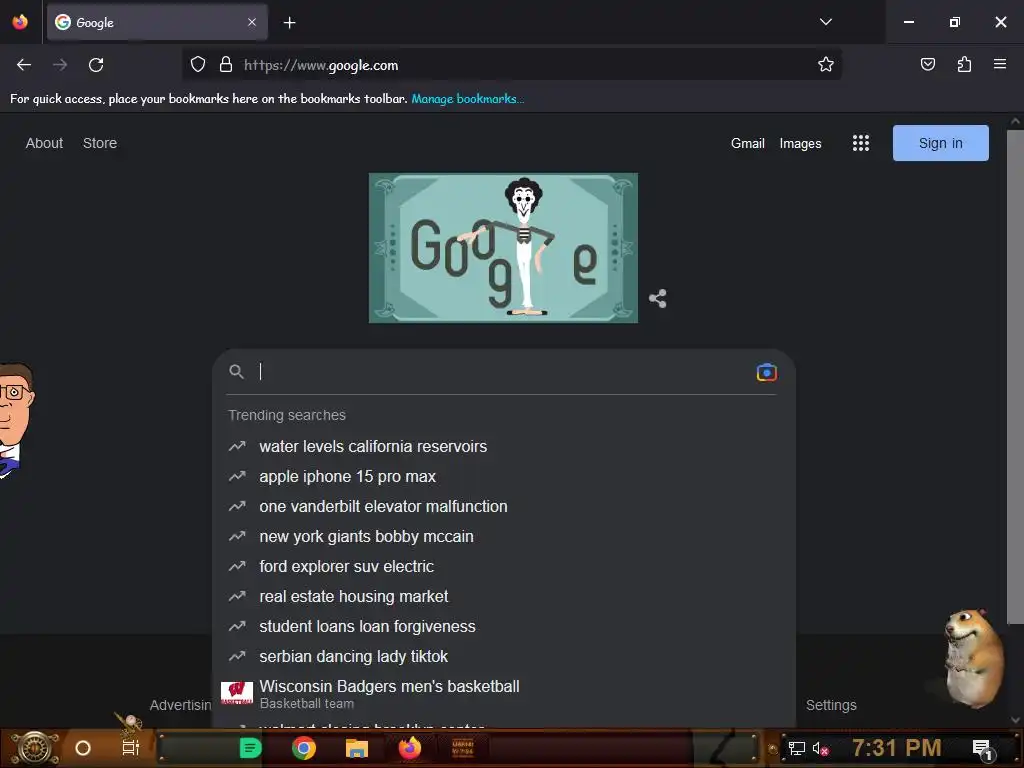
Task: Switch to Firefox on the taskbar
Action: [409, 748]
